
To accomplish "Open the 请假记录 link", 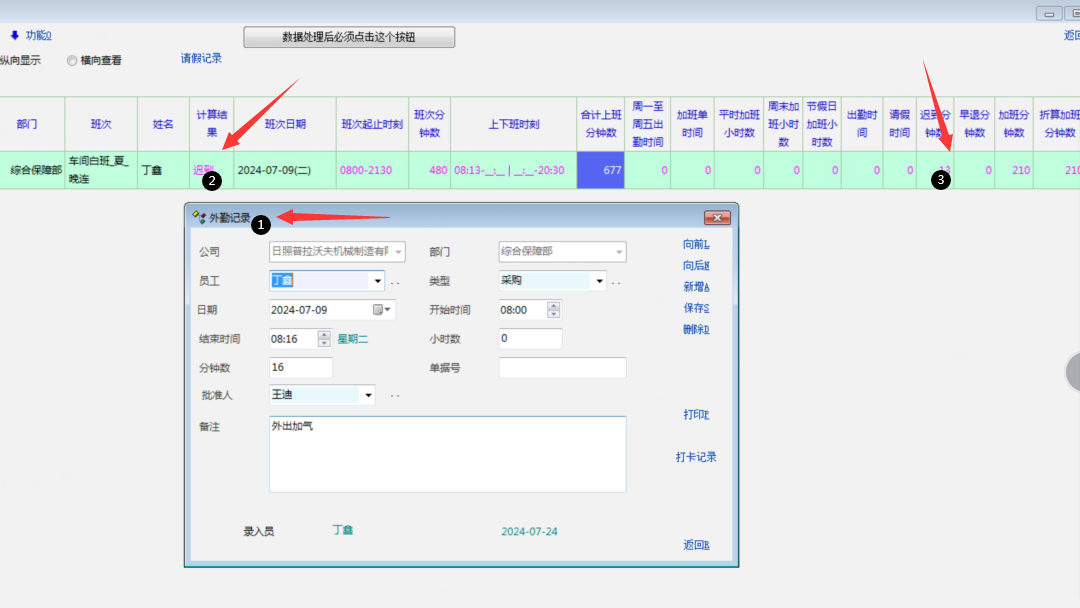I will pyautogui.click(x=201, y=59).
